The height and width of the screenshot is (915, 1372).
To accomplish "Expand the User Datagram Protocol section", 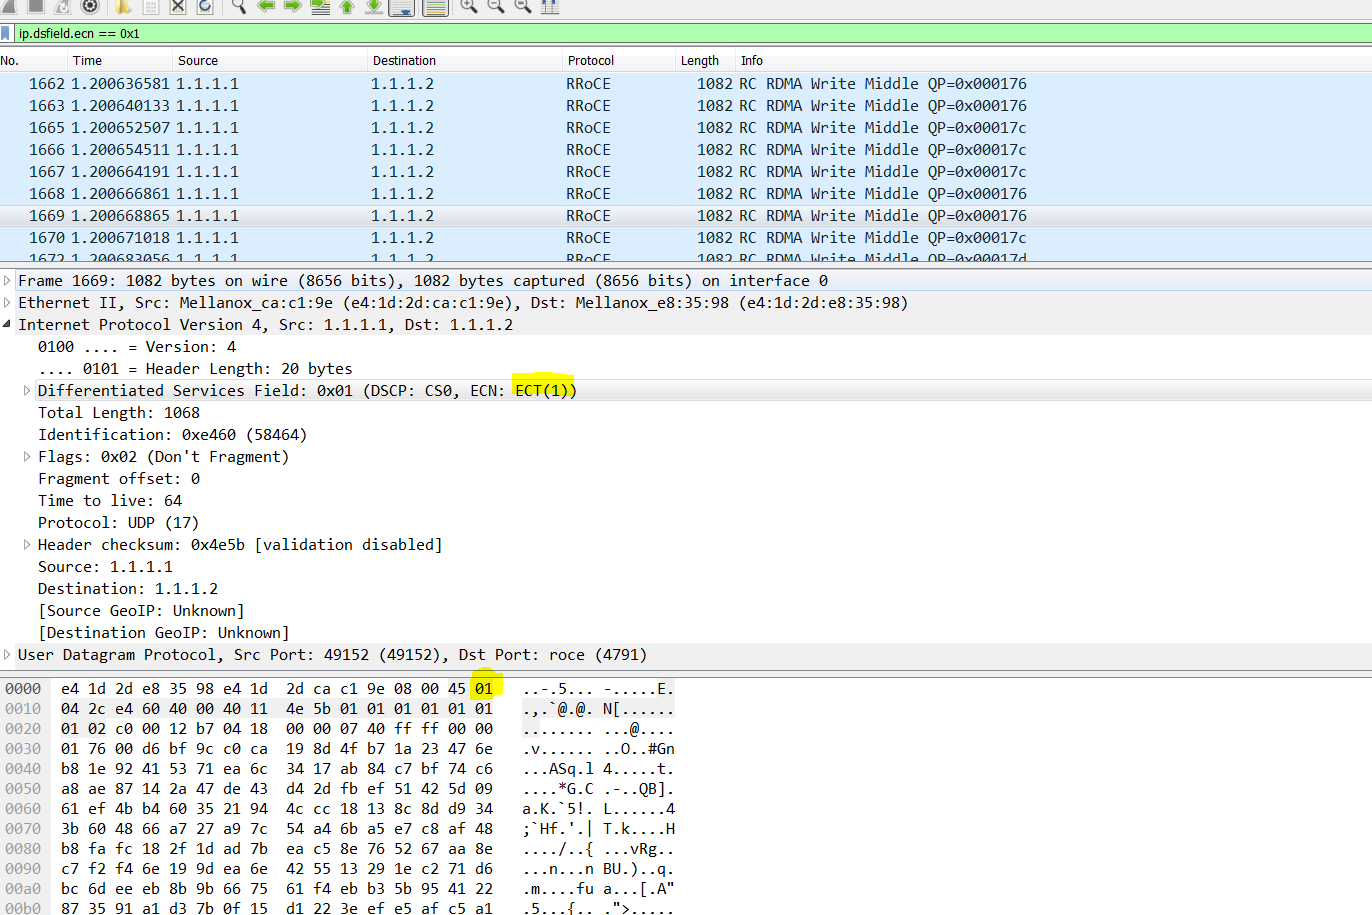I will coord(8,655).
